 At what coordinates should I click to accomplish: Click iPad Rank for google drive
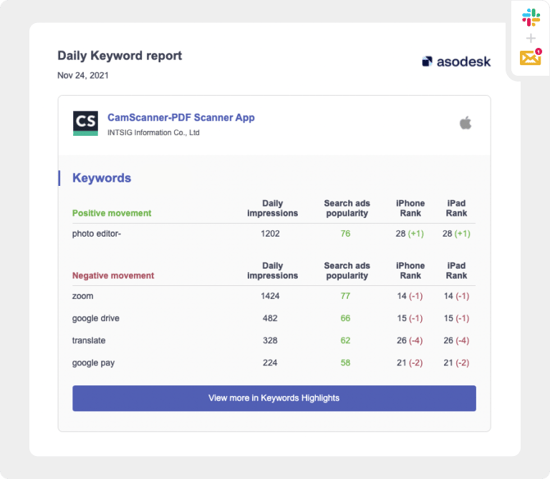click(x=456, y=318)
